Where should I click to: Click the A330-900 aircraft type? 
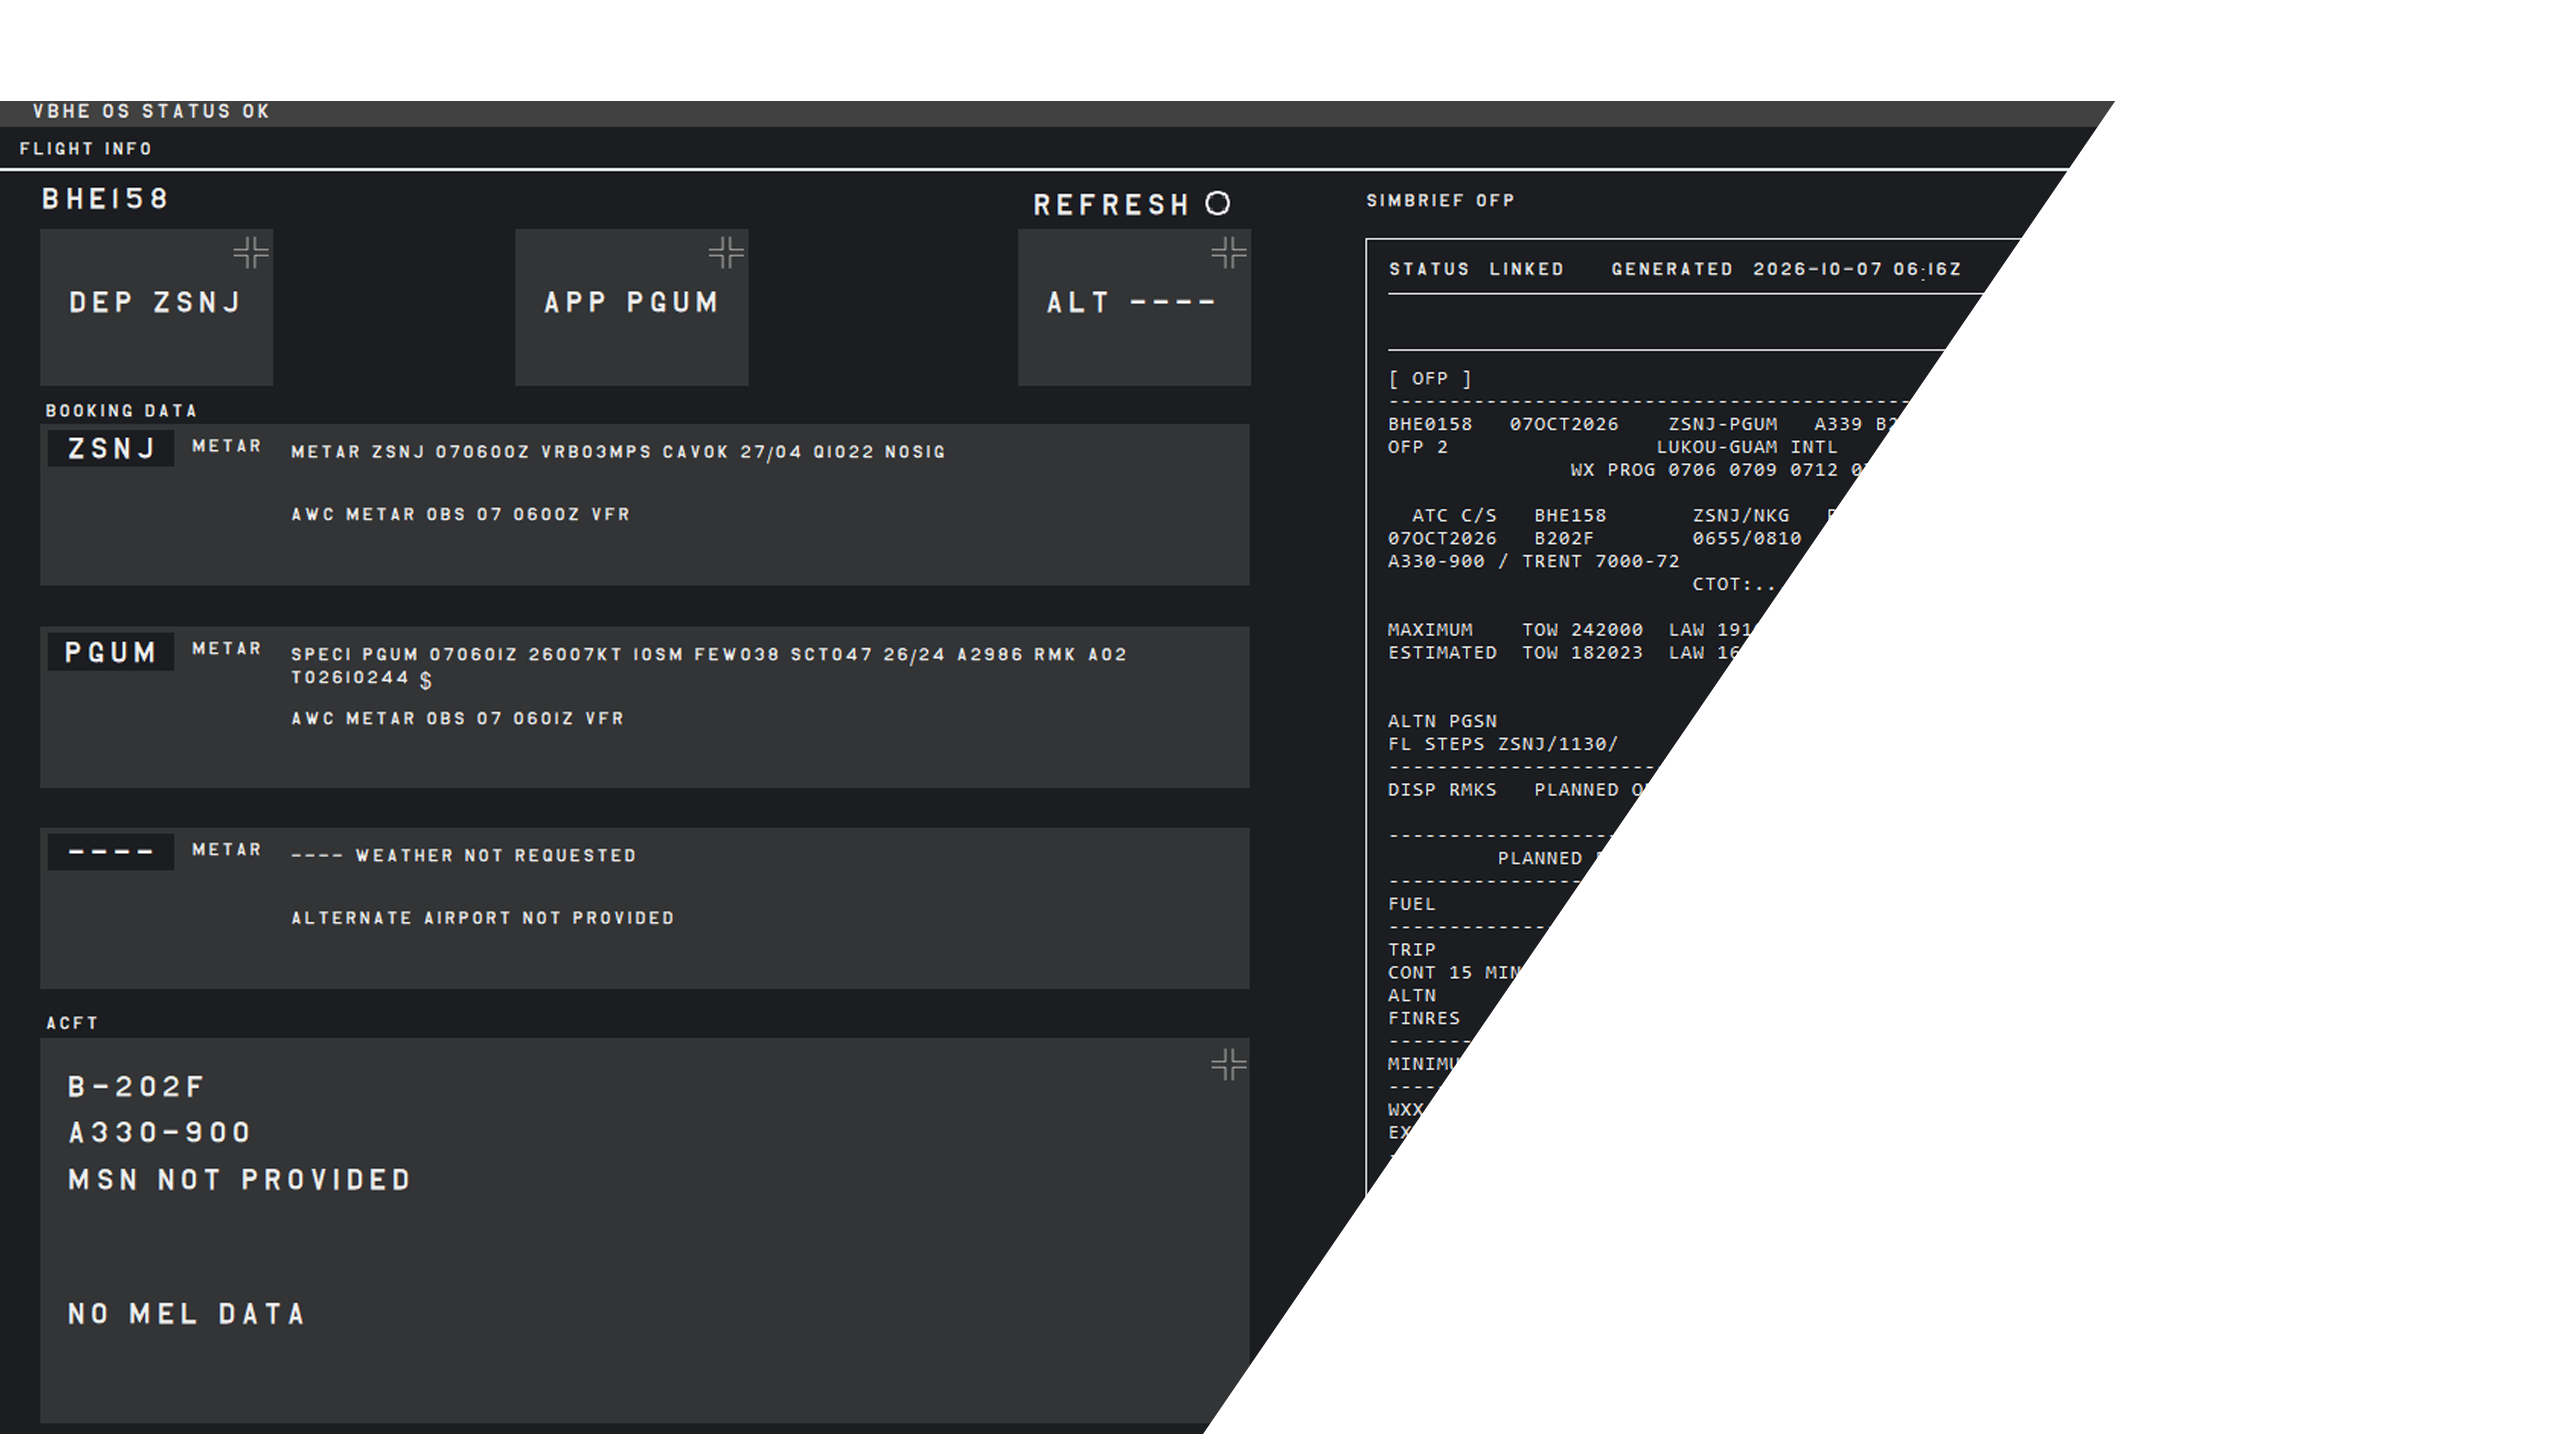pos(159,1133)
